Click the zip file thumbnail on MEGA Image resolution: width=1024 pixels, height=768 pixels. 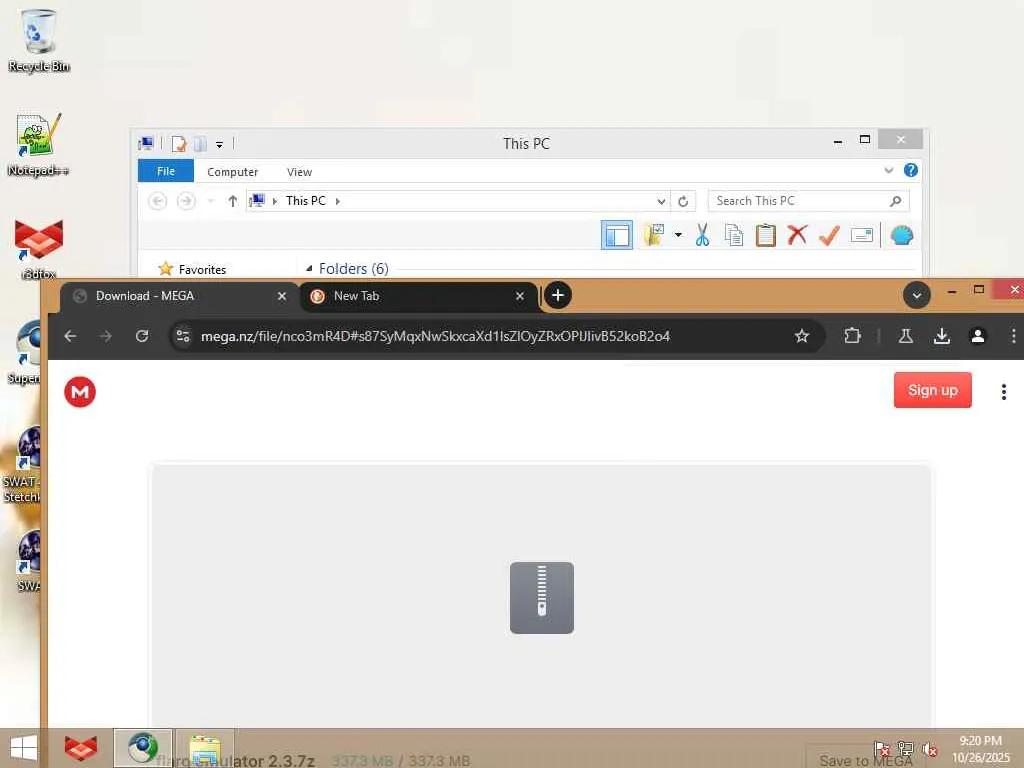(x=542, y=598)
